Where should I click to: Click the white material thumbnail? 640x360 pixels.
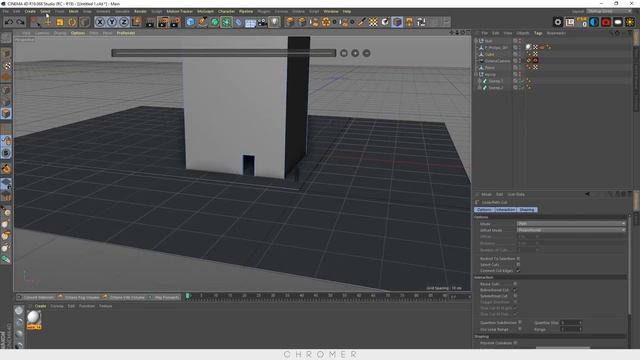tap(34, 319)
